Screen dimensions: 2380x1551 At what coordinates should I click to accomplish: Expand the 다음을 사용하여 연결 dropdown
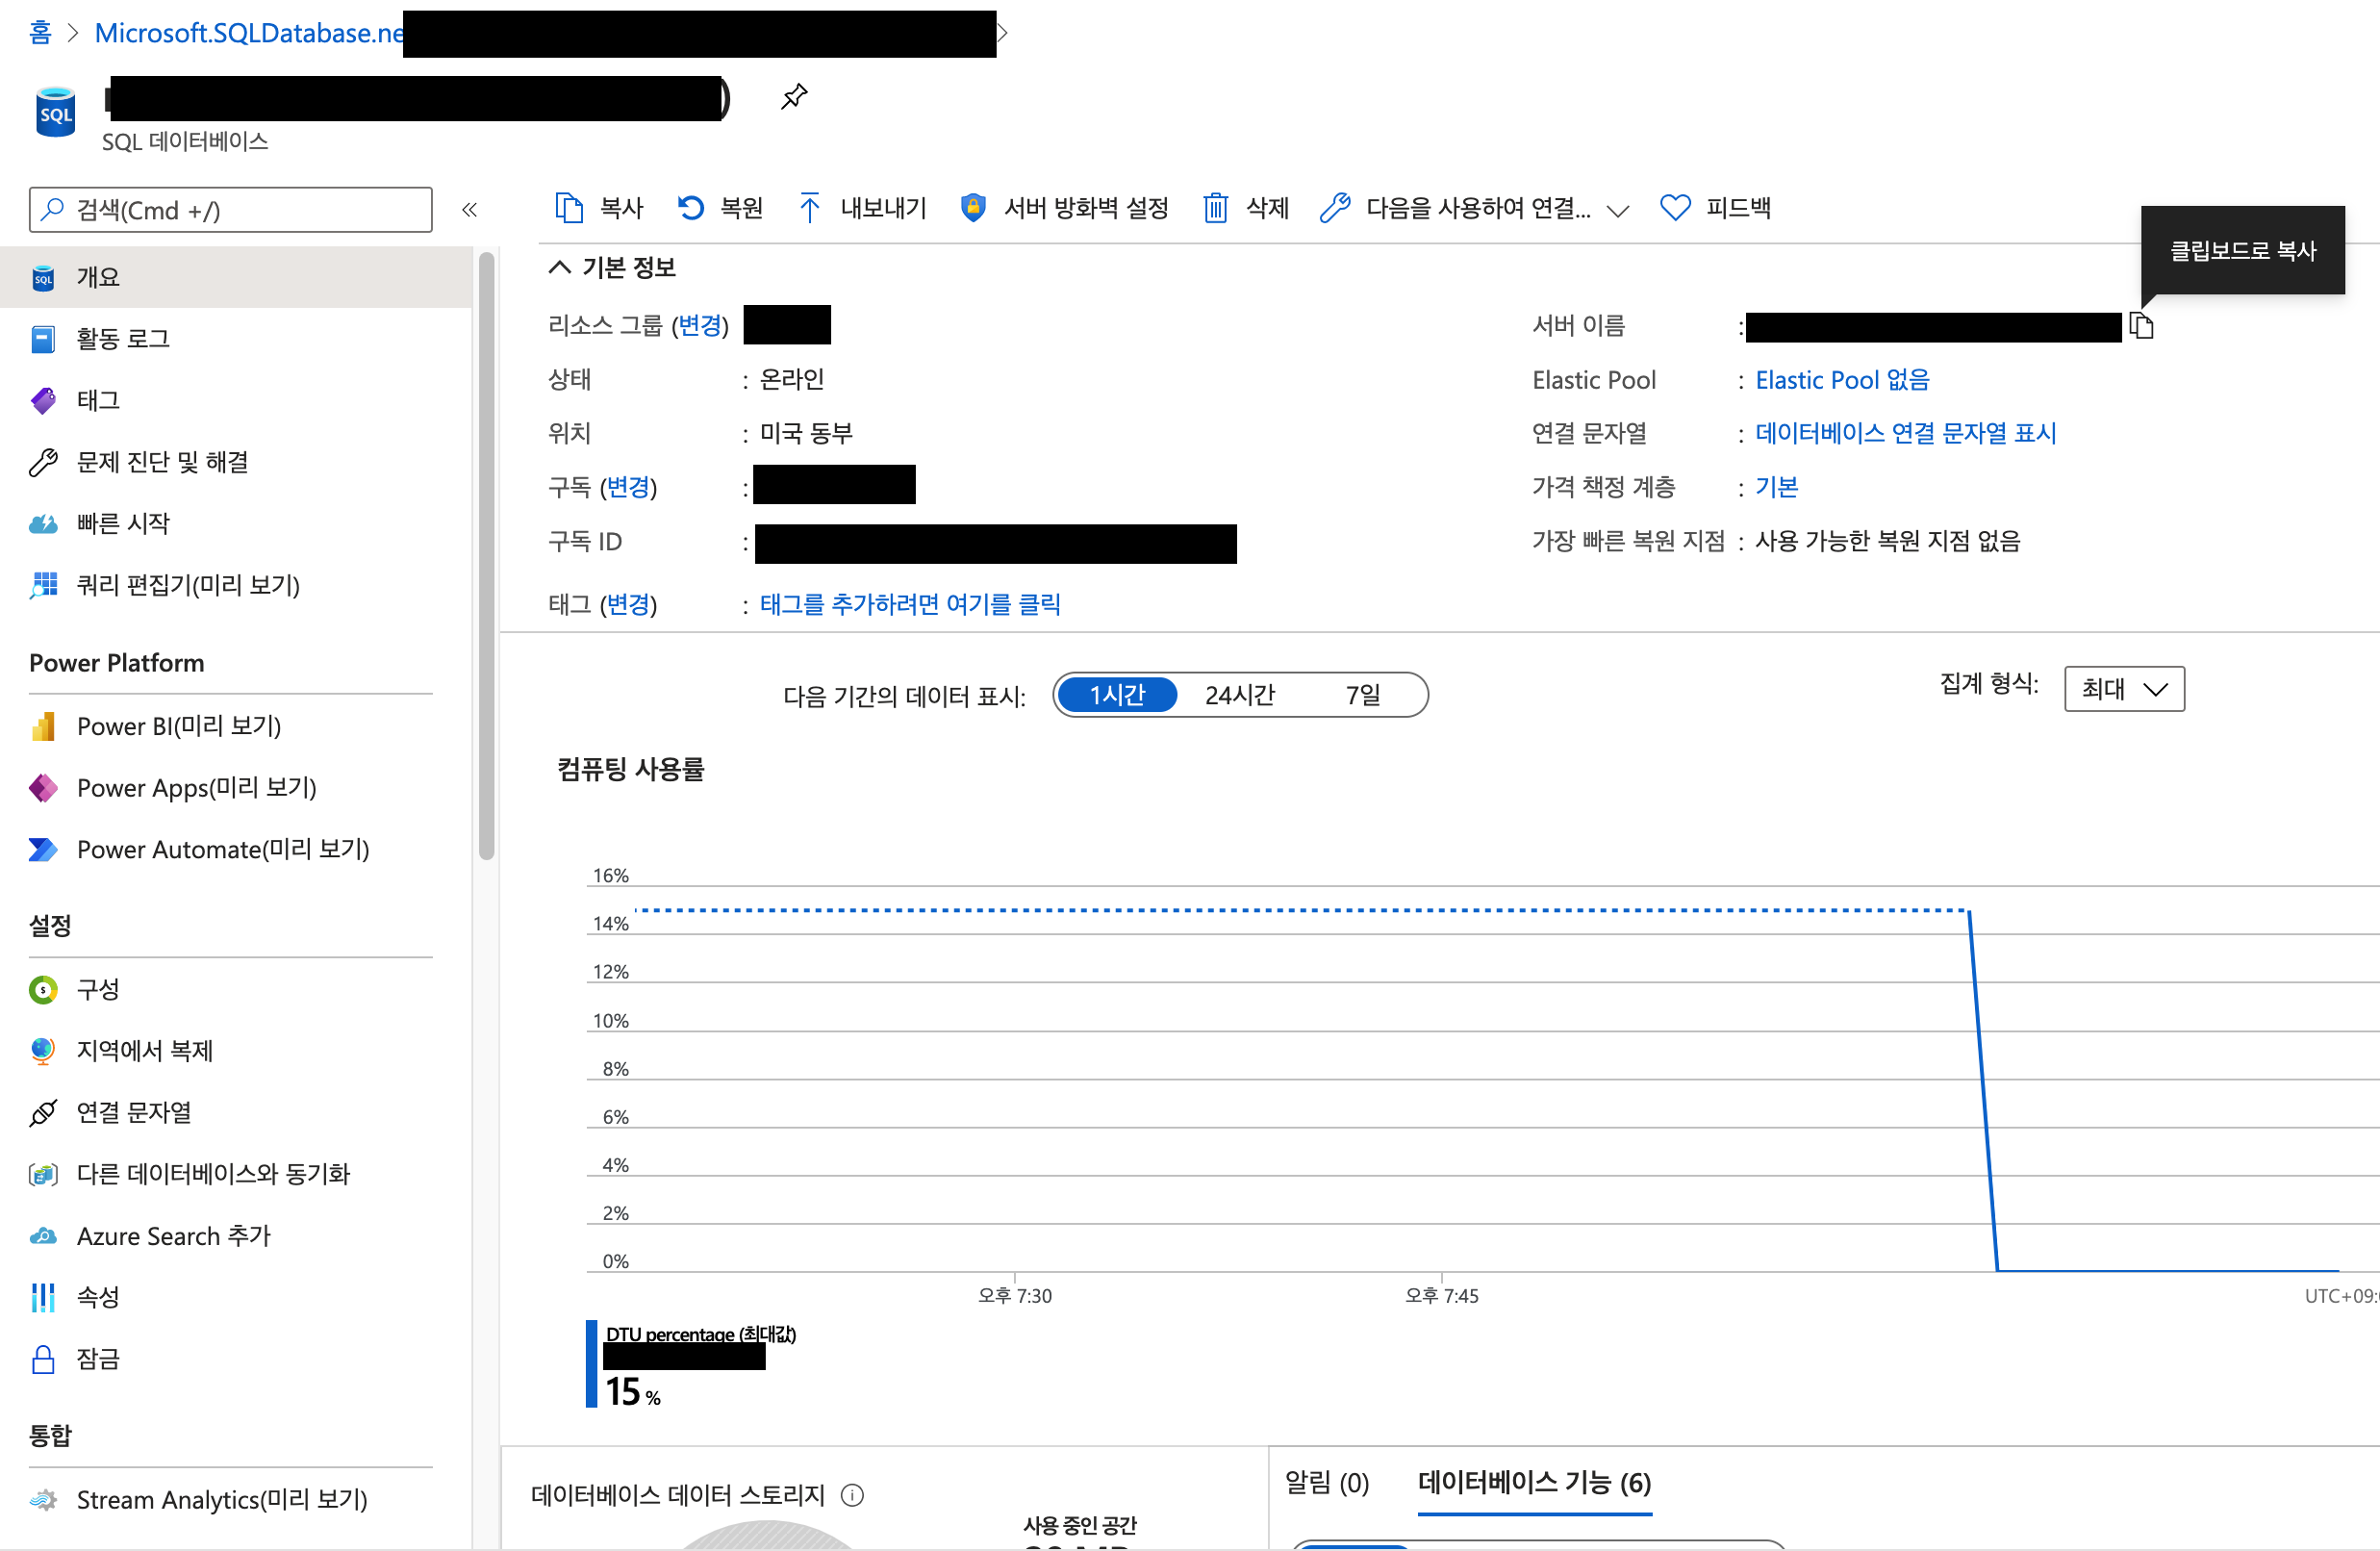click(1617, 210)
